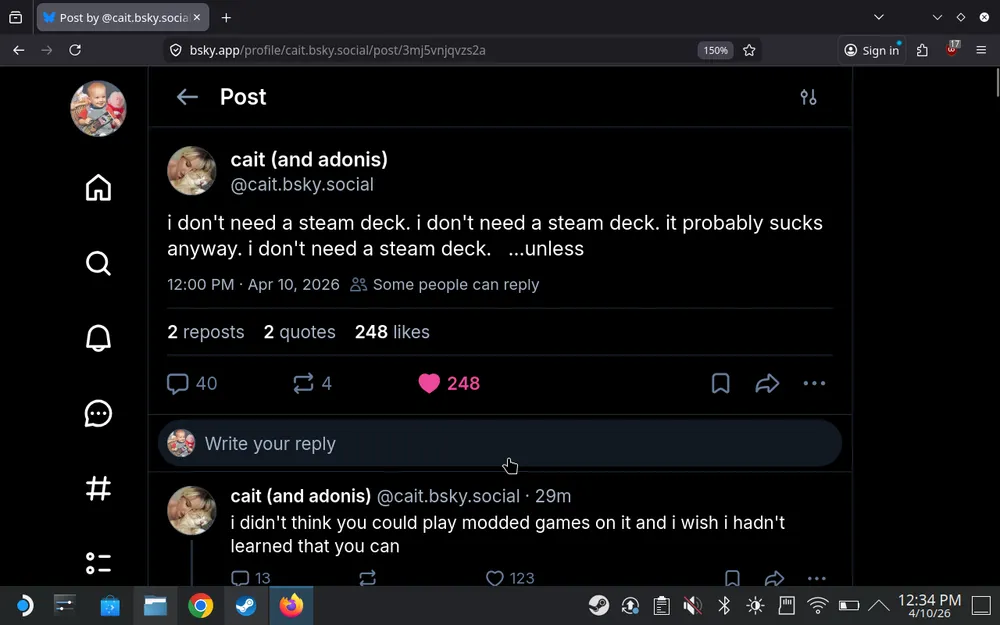Open the Bluesky Home feed icon
Screen dimensions: 1000x625
[x=98, y=188]
